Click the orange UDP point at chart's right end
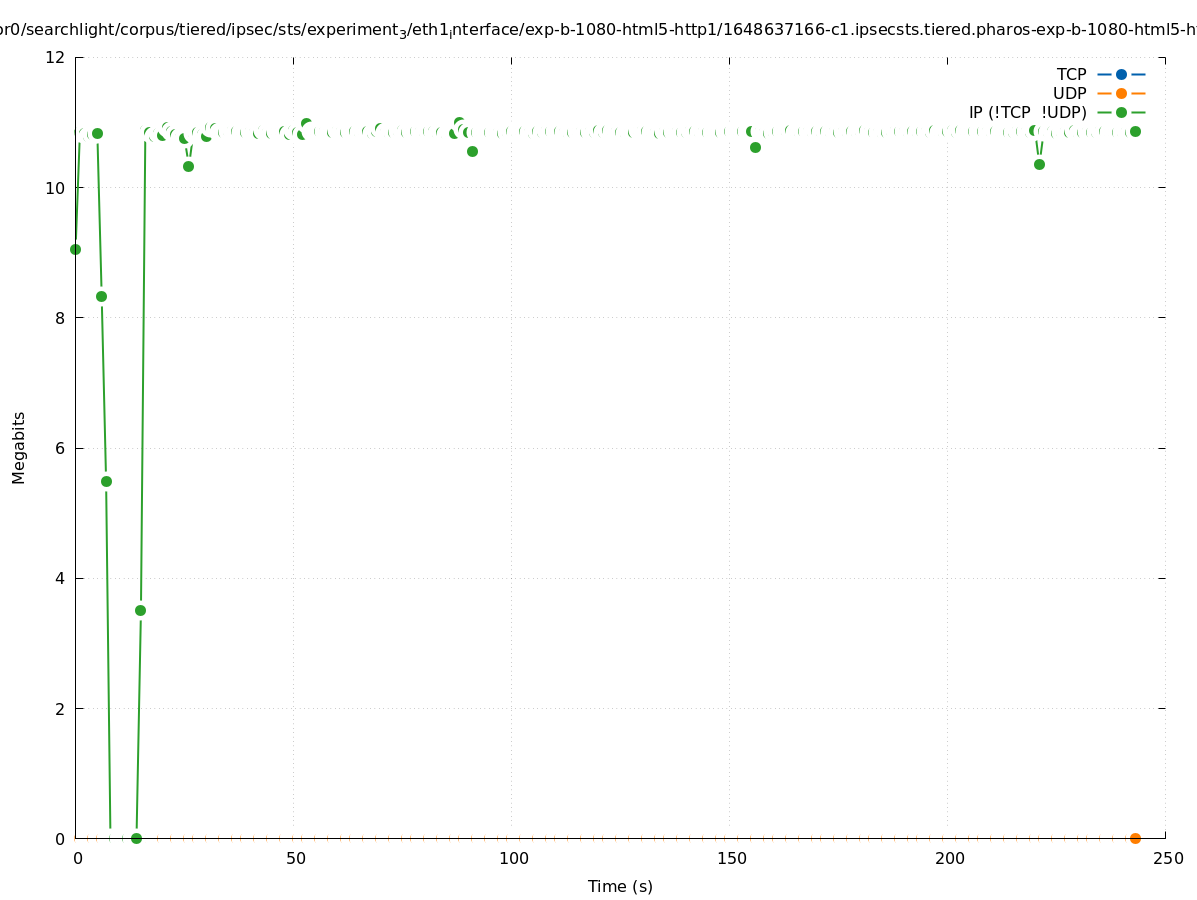This screenshot has width=1197, height=900. pos(1135,838)
